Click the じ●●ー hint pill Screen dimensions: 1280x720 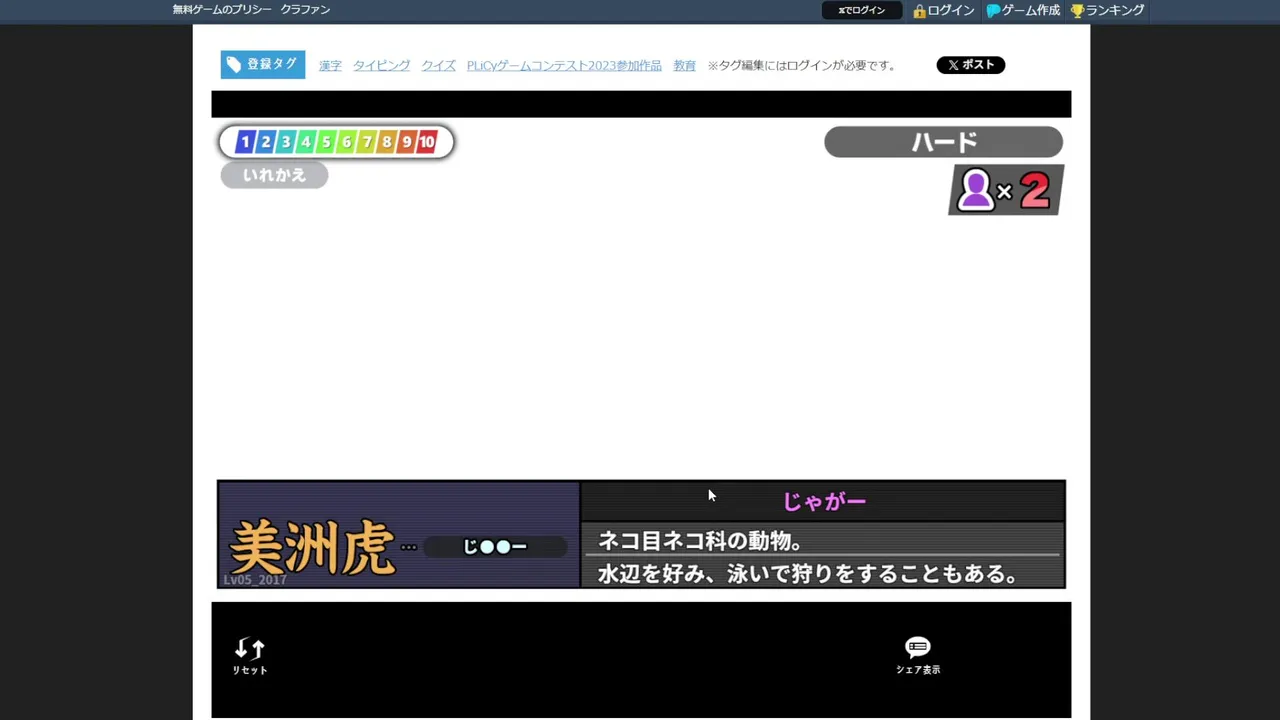[495, 547]
